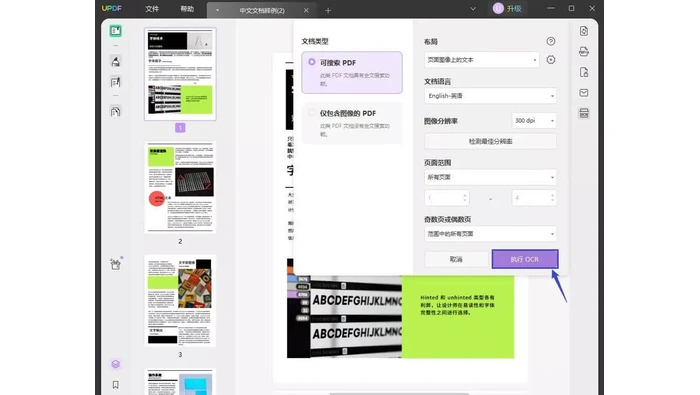Open the tab list arrow before document tab

click(217, 10)
